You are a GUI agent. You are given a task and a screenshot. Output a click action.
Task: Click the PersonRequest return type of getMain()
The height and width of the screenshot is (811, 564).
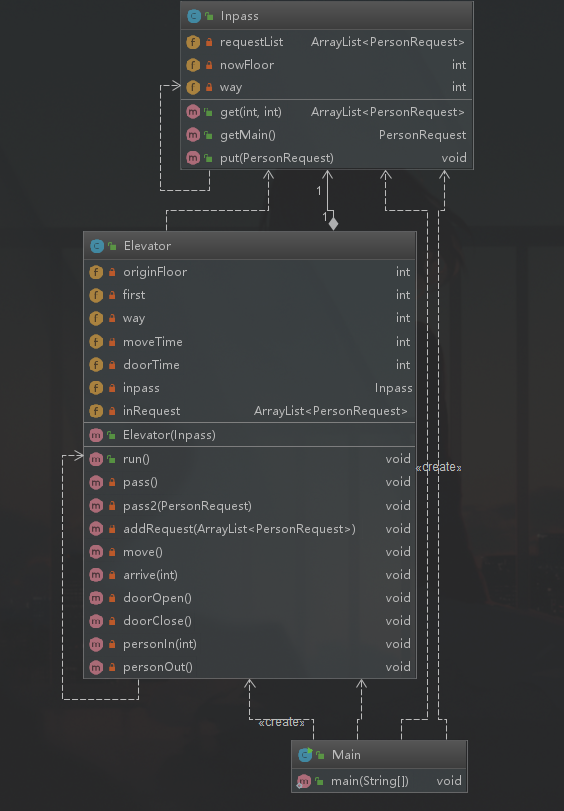422,135
